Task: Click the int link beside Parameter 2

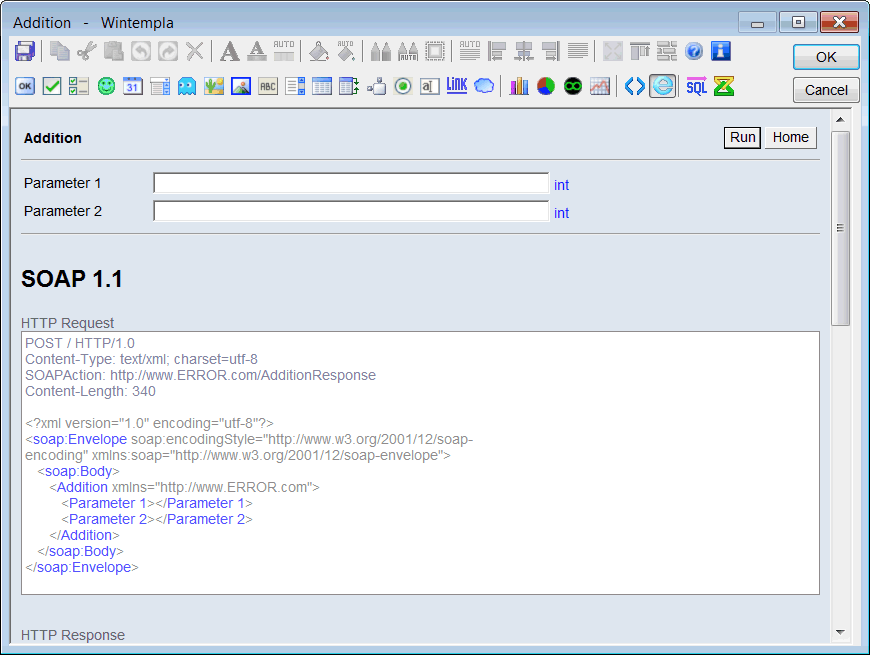Action: pyautogui.click(x=562, y=213)
